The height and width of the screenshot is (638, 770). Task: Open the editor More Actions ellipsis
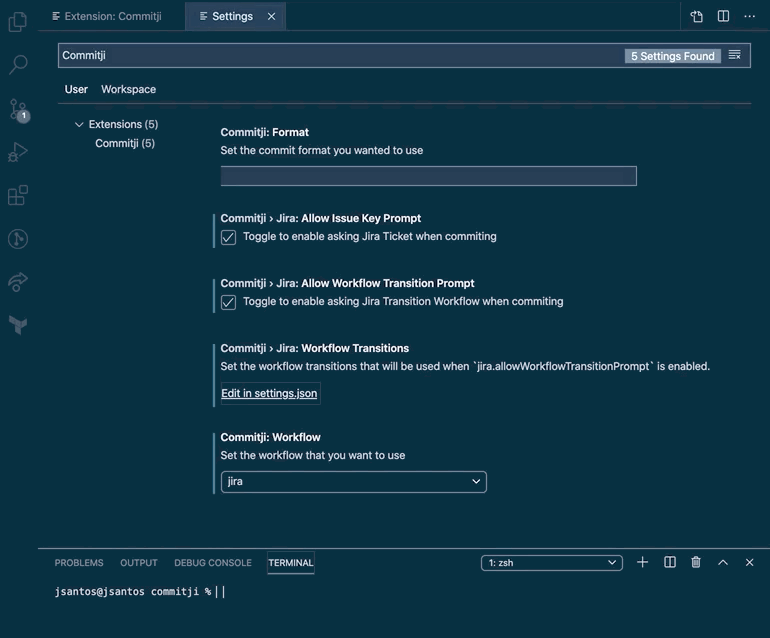[x=749, y=16]
